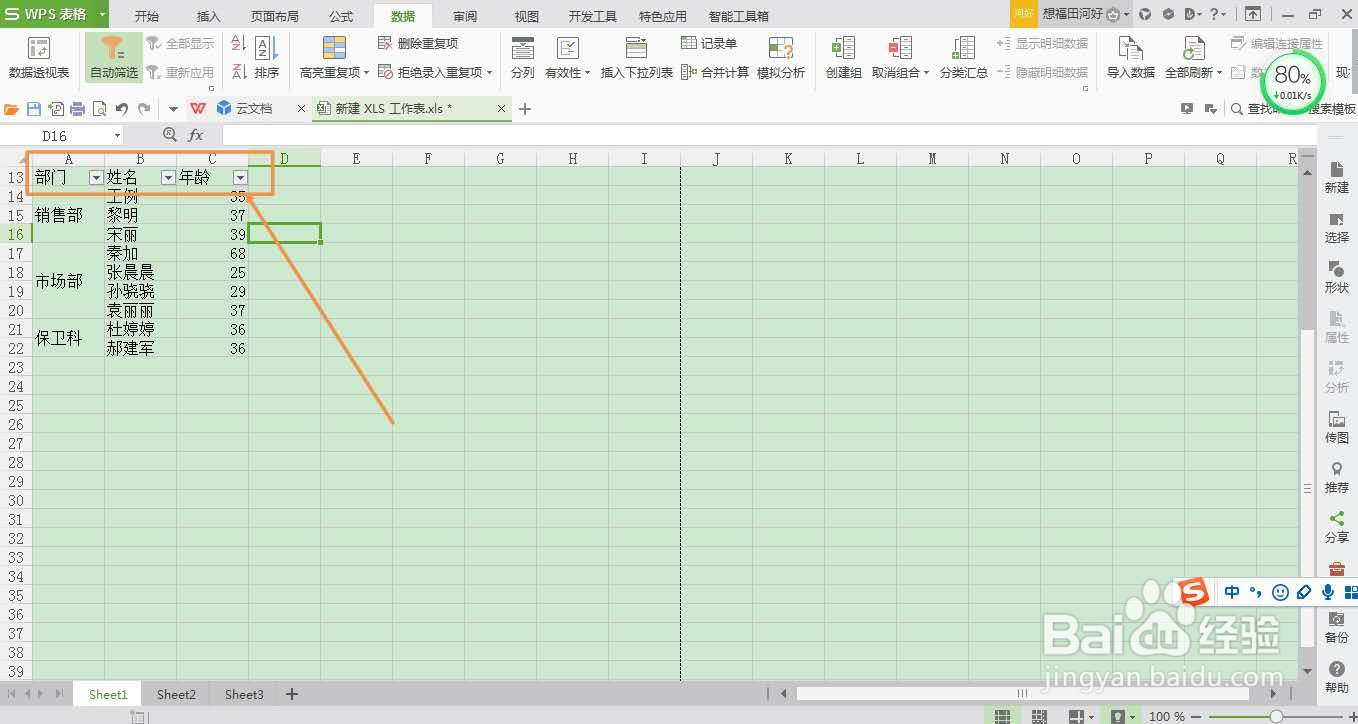Open a new document tab with plus
The width and height of the screenshot is (1358, 724).
click(x=525, y=109)
